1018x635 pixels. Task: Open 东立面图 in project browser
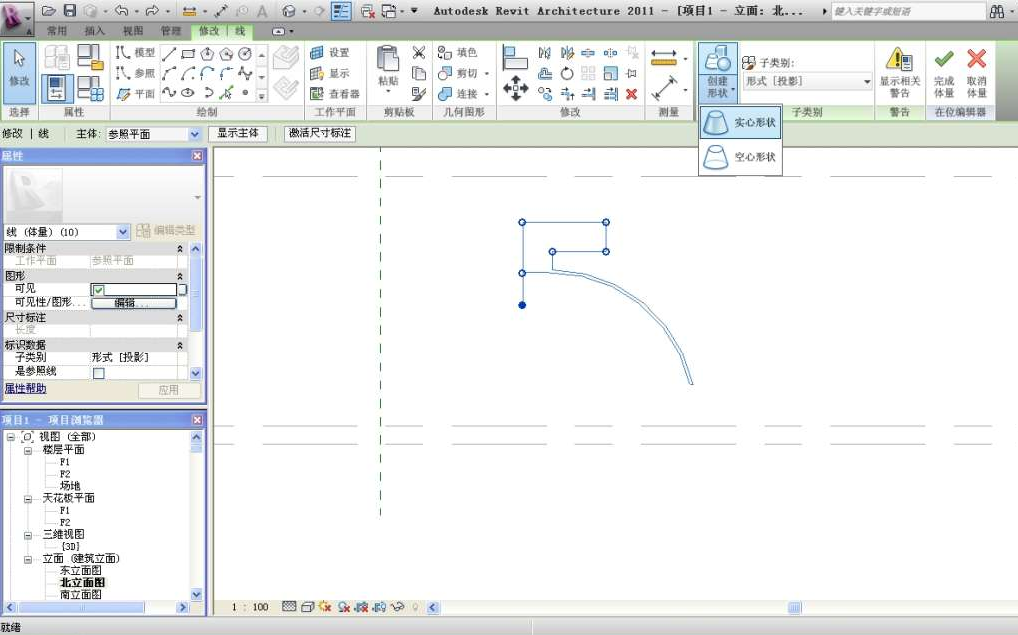tap(80, 570)
